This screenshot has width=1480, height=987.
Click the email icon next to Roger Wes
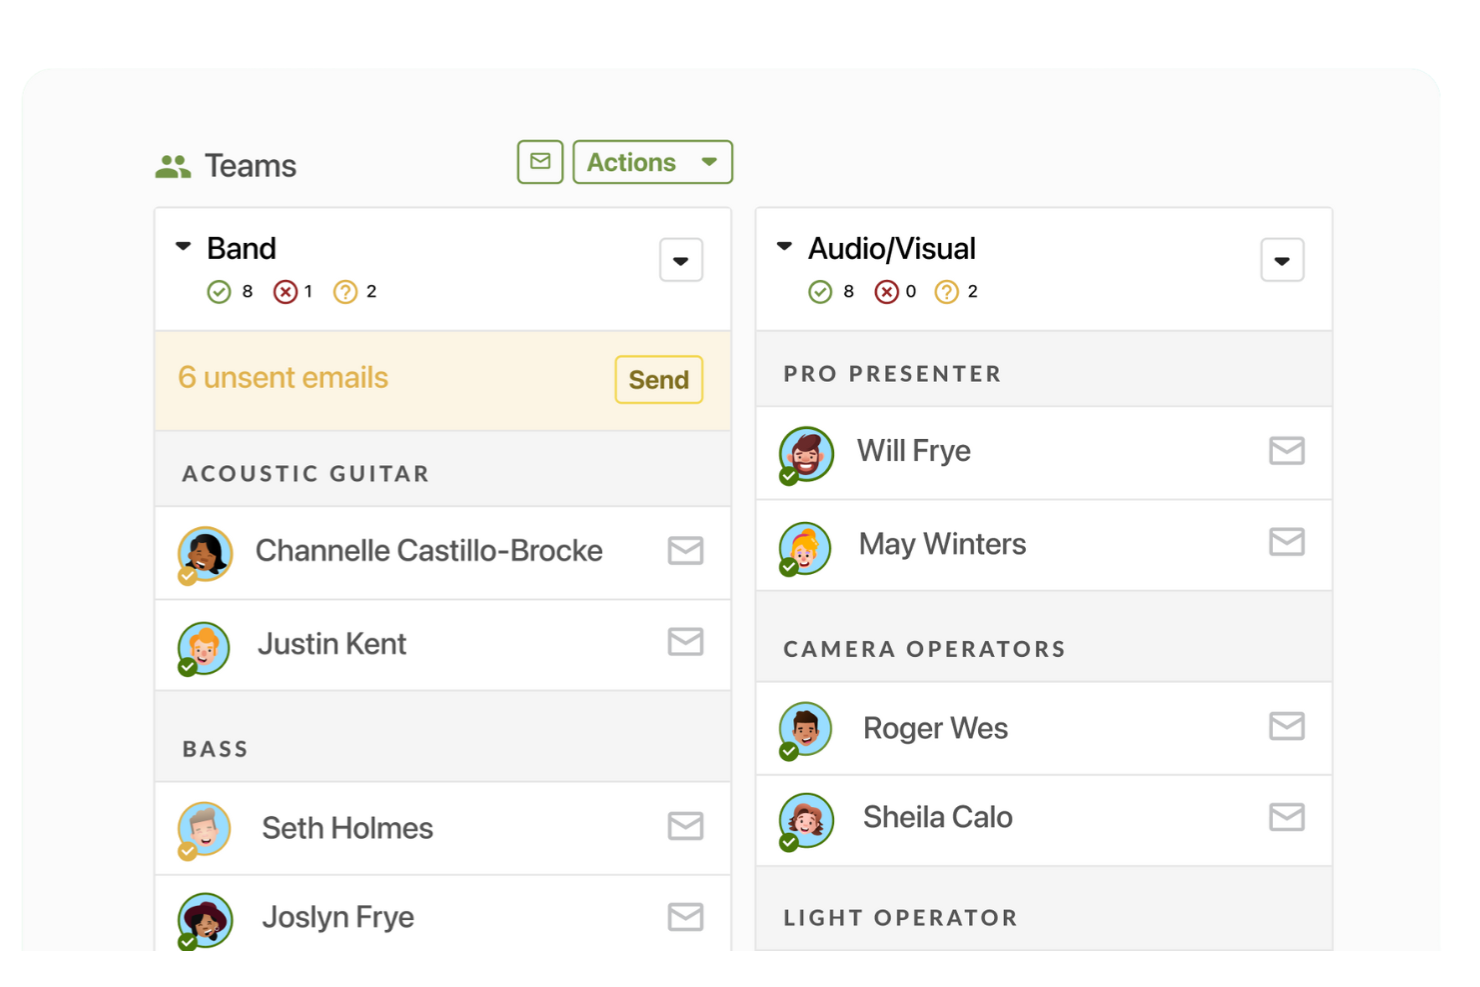pos(1287,727)
